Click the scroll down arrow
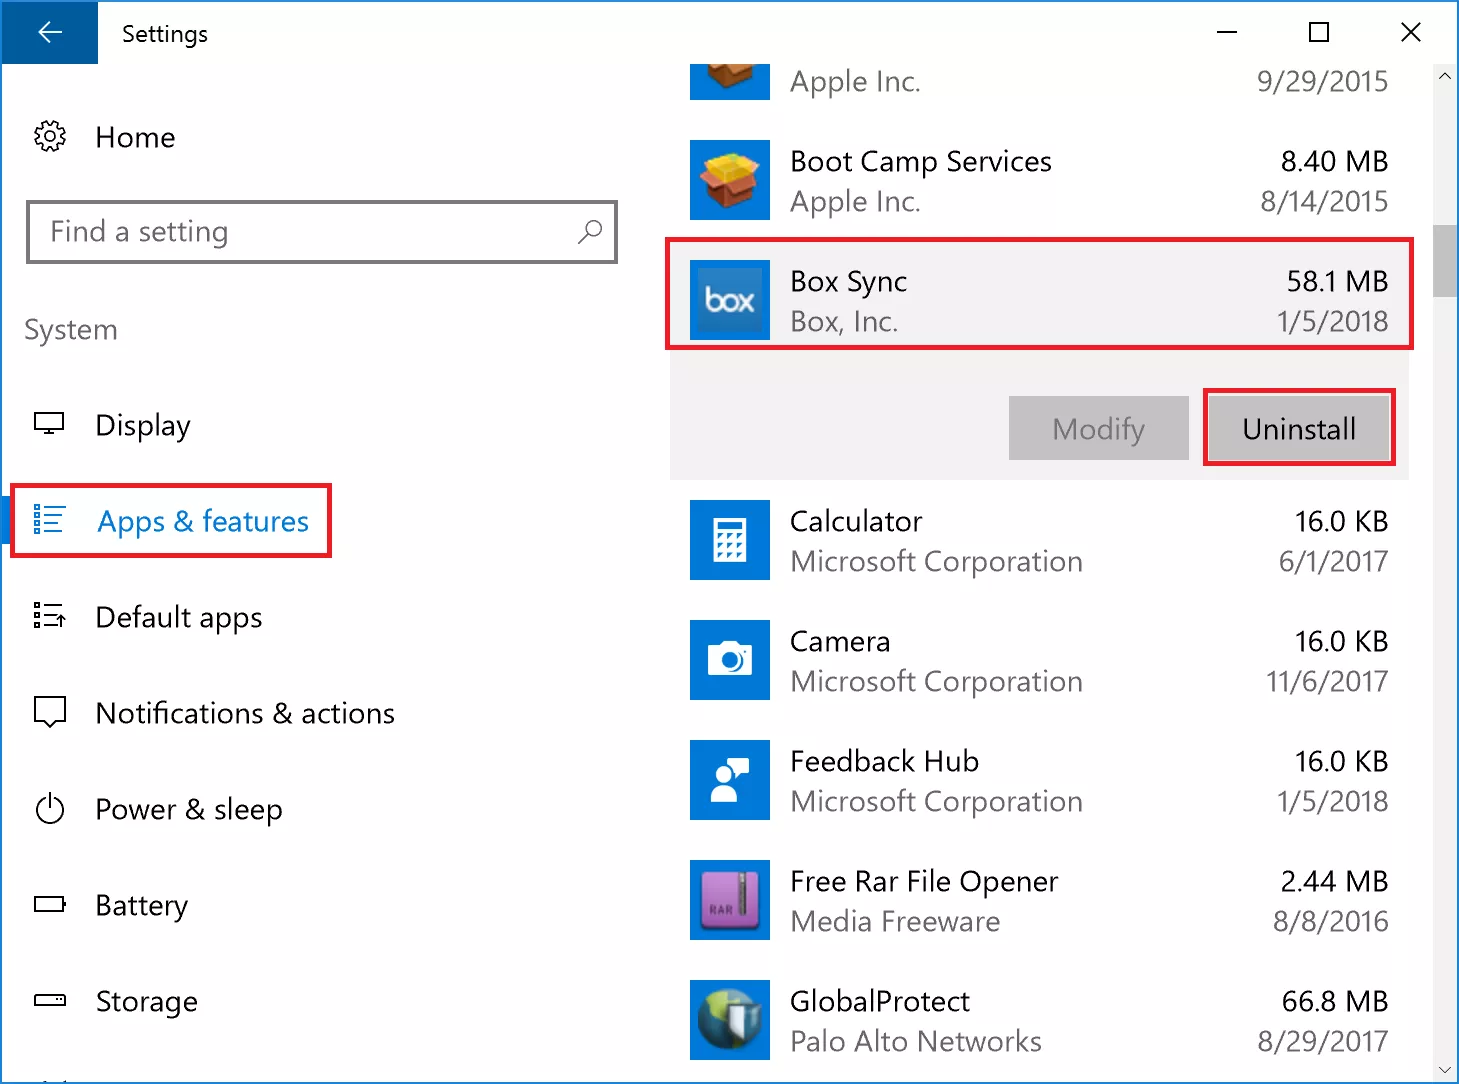The height and width of the screenshot is (1084, 1459). [x=1445, y=1070]
